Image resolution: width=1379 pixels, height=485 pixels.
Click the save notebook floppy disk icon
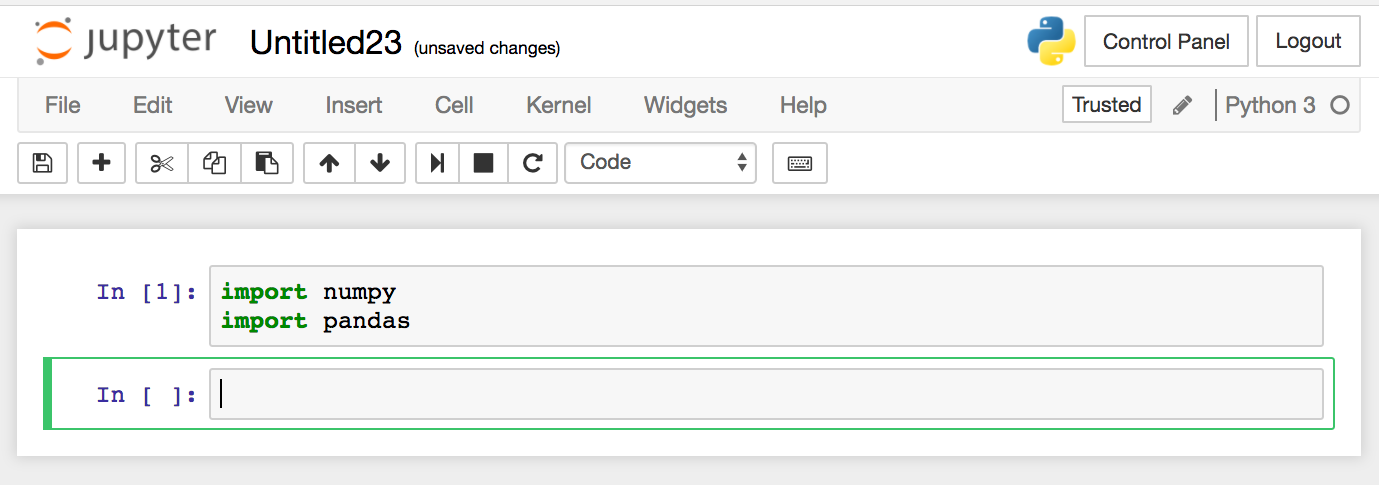coord(43,163)
